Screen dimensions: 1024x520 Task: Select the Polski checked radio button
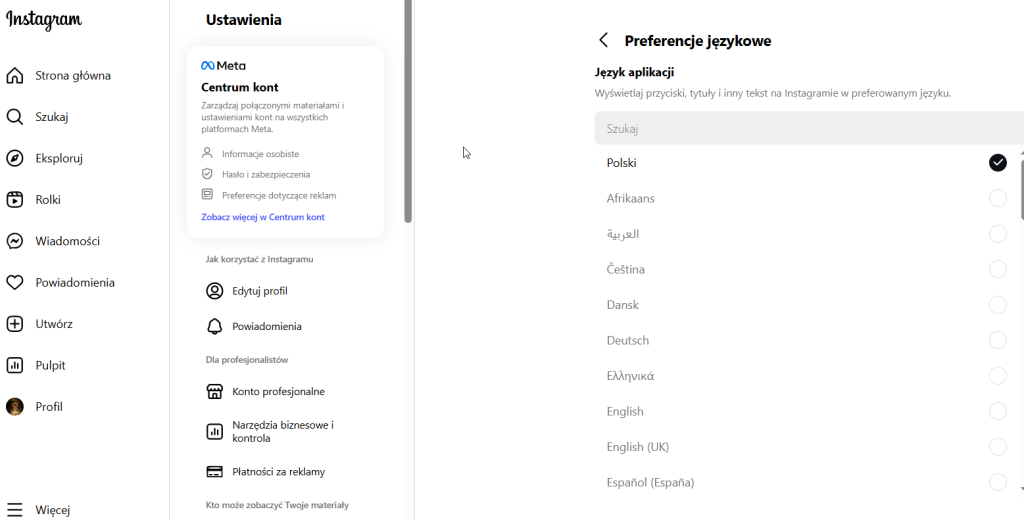(997, 163)
